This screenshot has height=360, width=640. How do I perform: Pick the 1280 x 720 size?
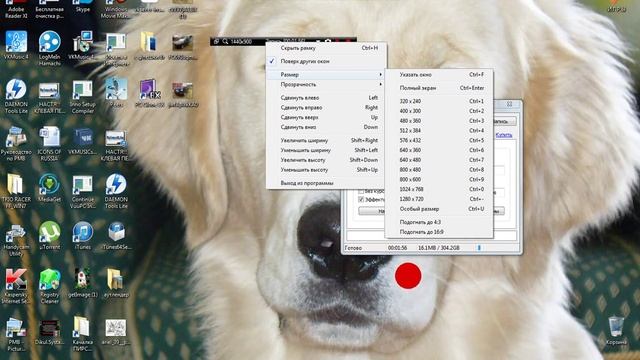click(x=439, y=199)
